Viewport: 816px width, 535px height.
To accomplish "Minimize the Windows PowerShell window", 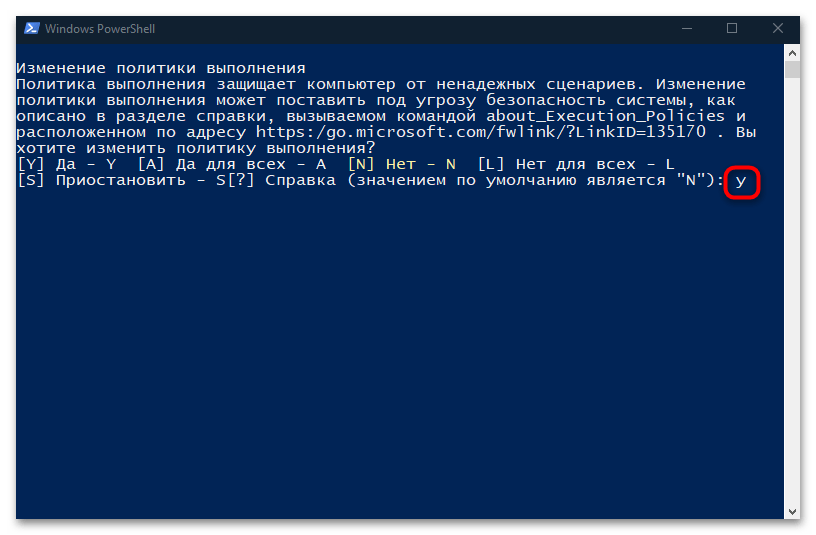I will coord(687,28).
